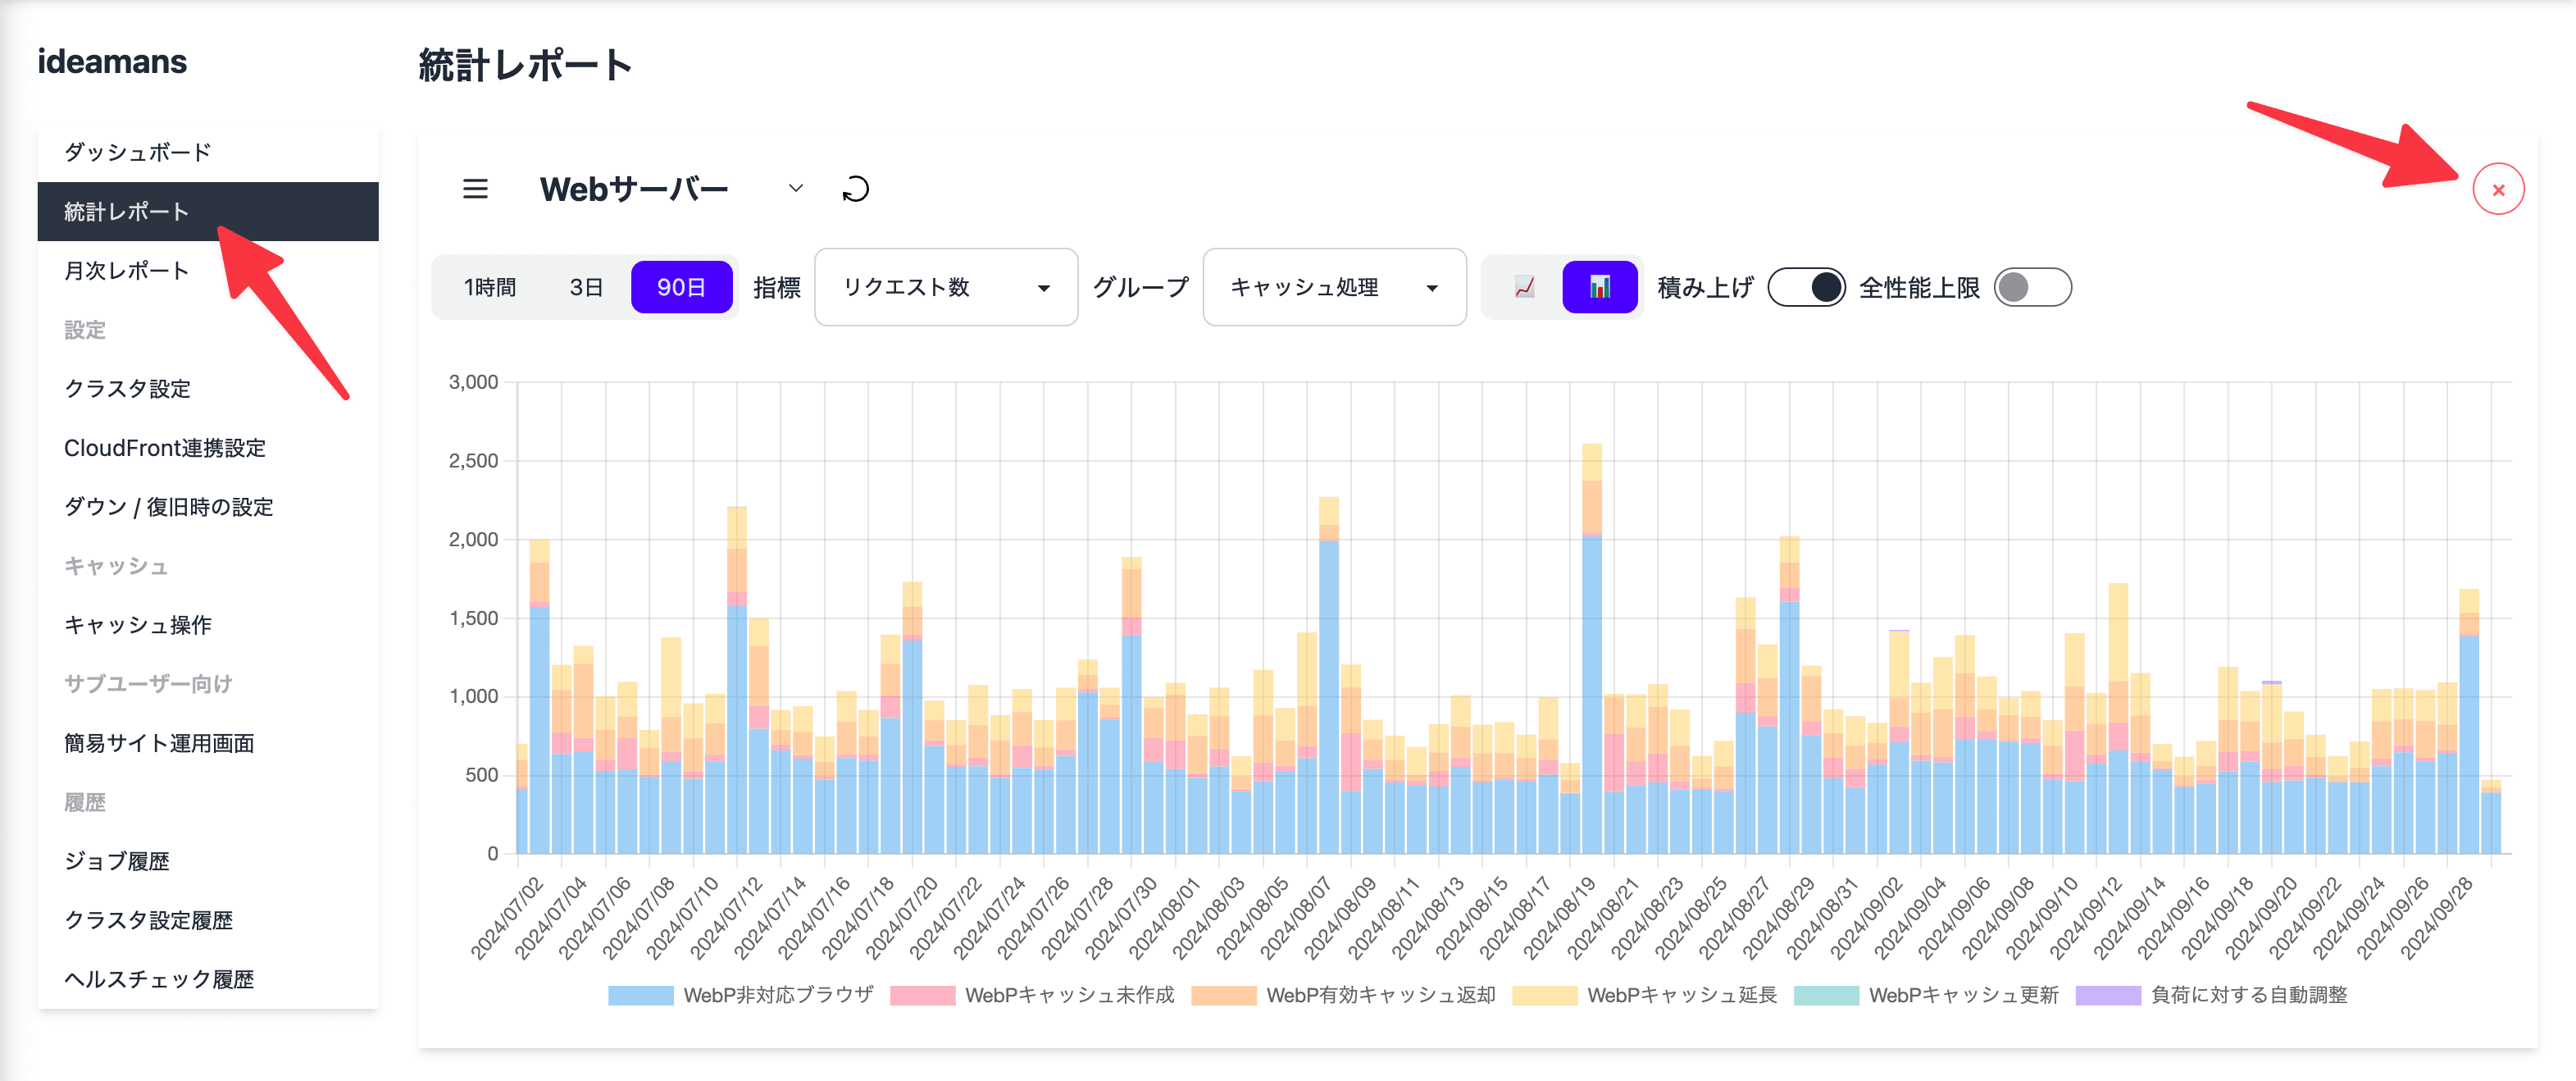Select the 90日 time range
2576x1081 pixels.
pos(681,287)
